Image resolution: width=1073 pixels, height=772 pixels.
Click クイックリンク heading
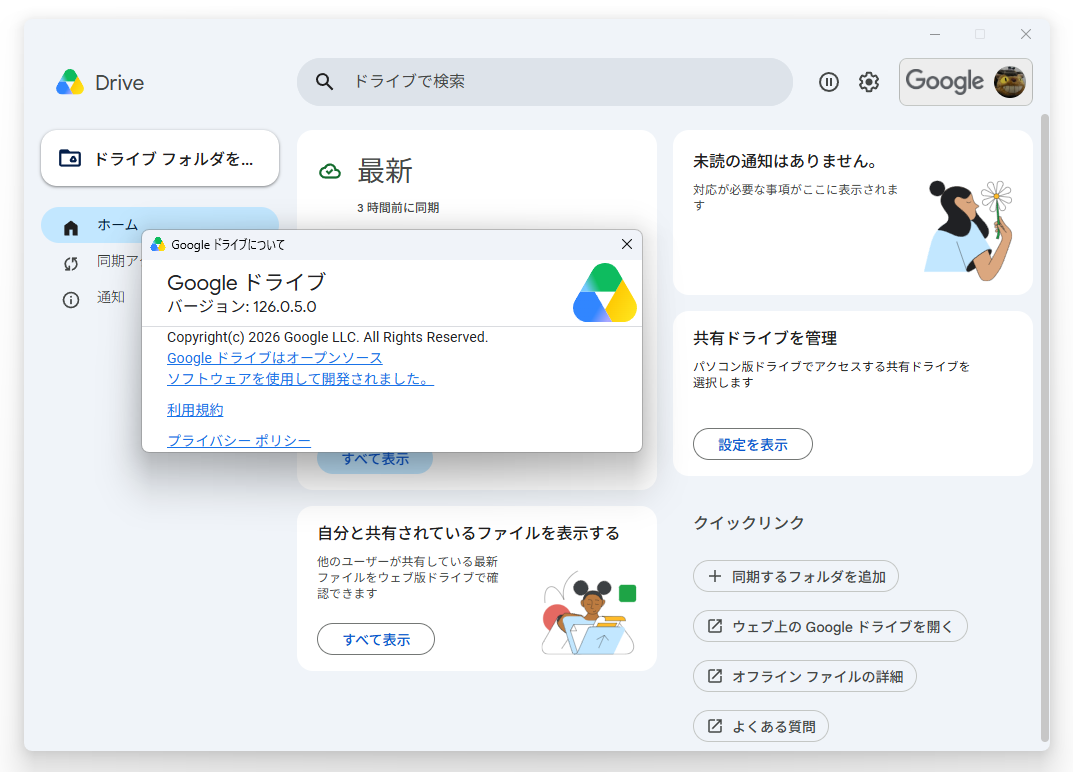(749, 522)
